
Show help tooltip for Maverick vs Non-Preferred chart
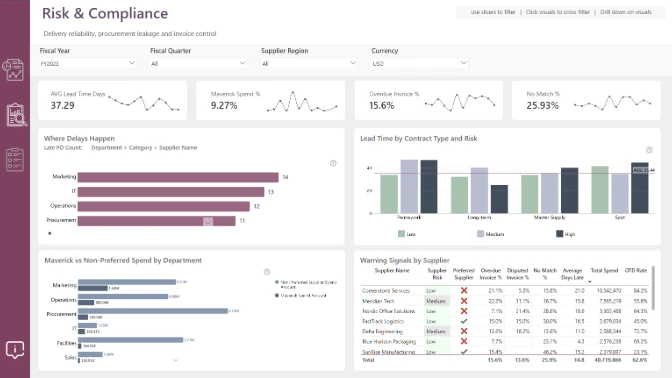coord(267,272)
